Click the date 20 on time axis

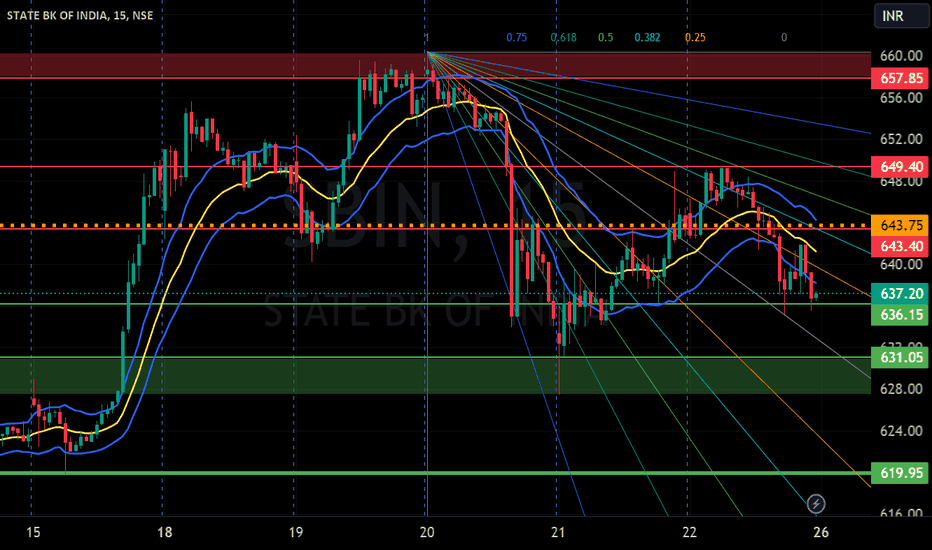(x=427, y=532)
